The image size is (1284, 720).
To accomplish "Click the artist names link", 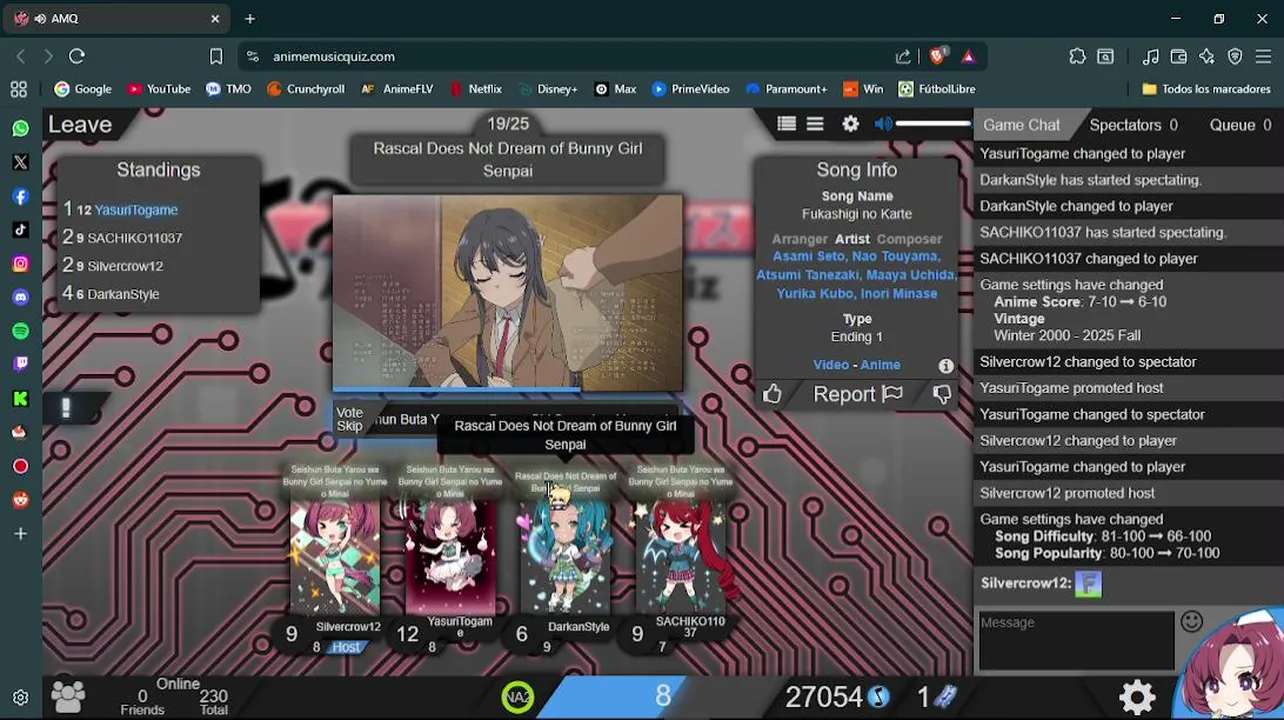I will tap(857, 275).
